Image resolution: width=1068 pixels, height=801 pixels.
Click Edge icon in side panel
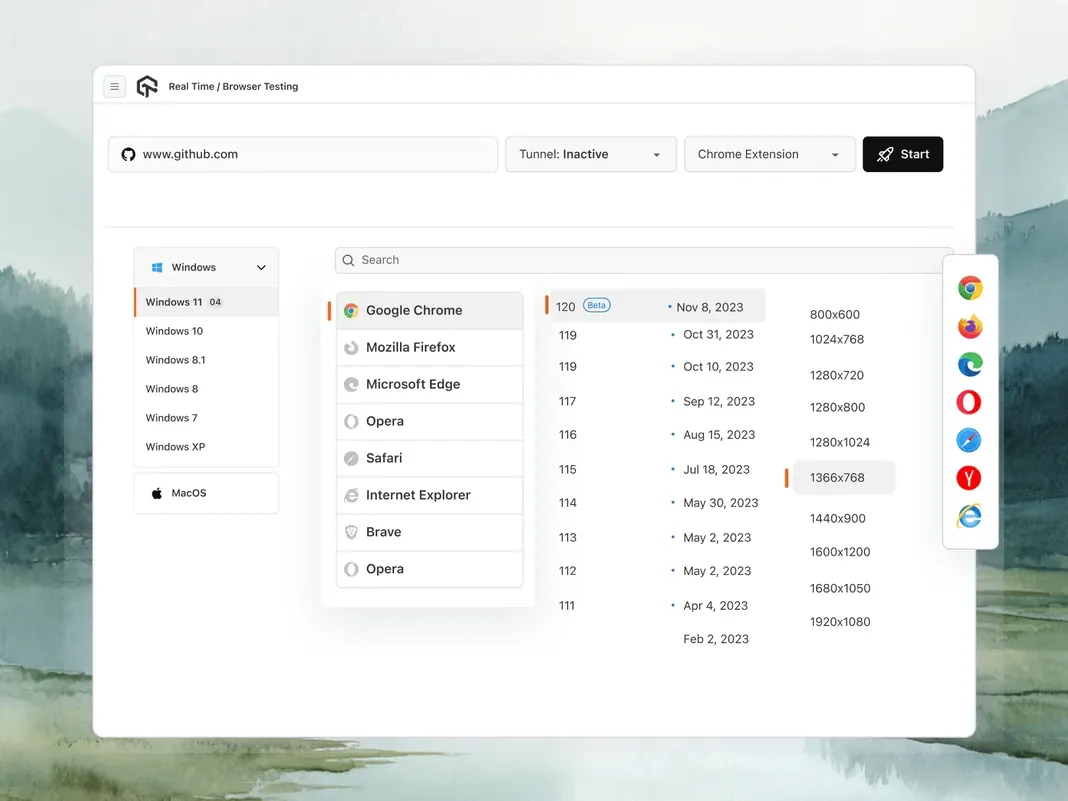click(970, 364)
